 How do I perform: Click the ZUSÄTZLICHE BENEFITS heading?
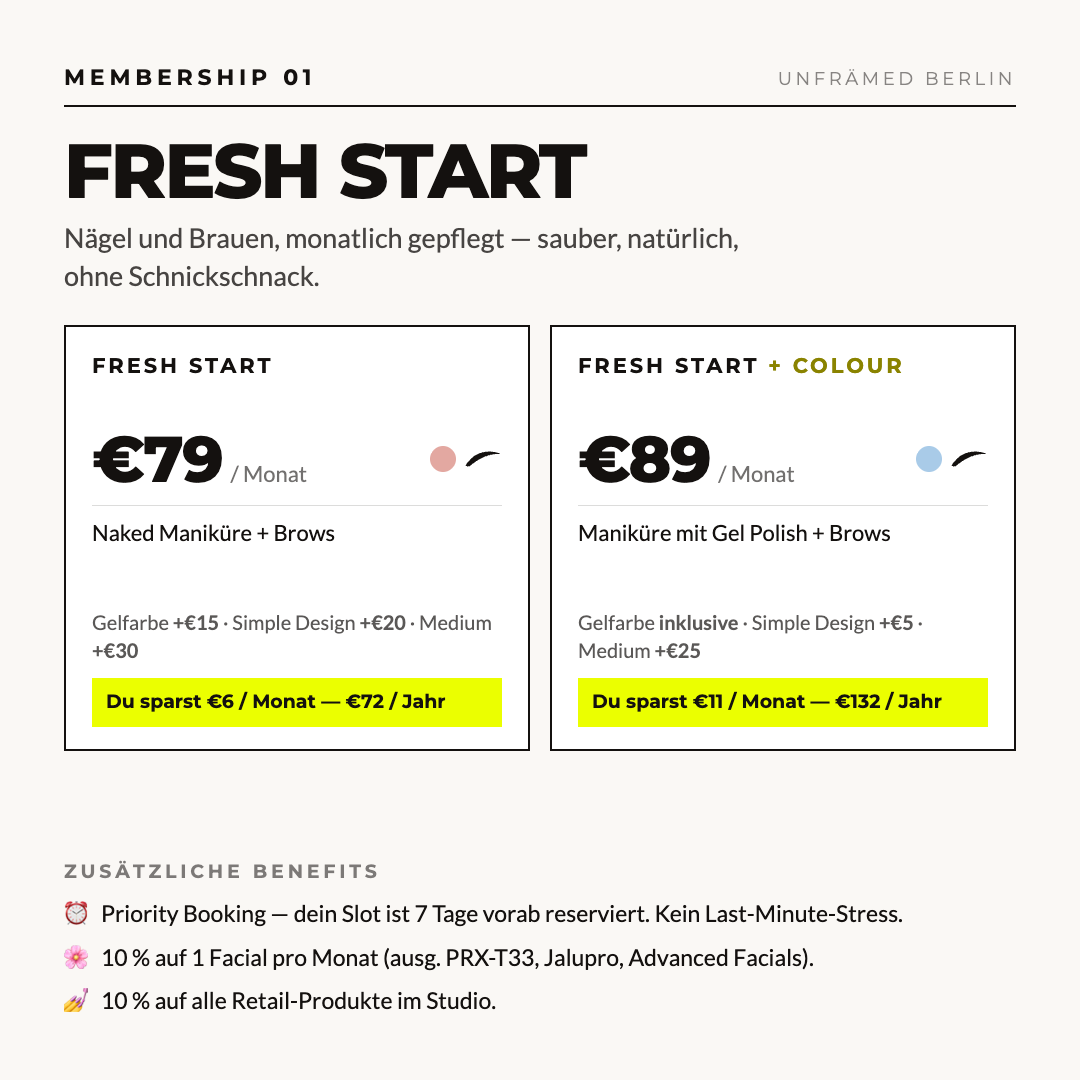[221, 871]
